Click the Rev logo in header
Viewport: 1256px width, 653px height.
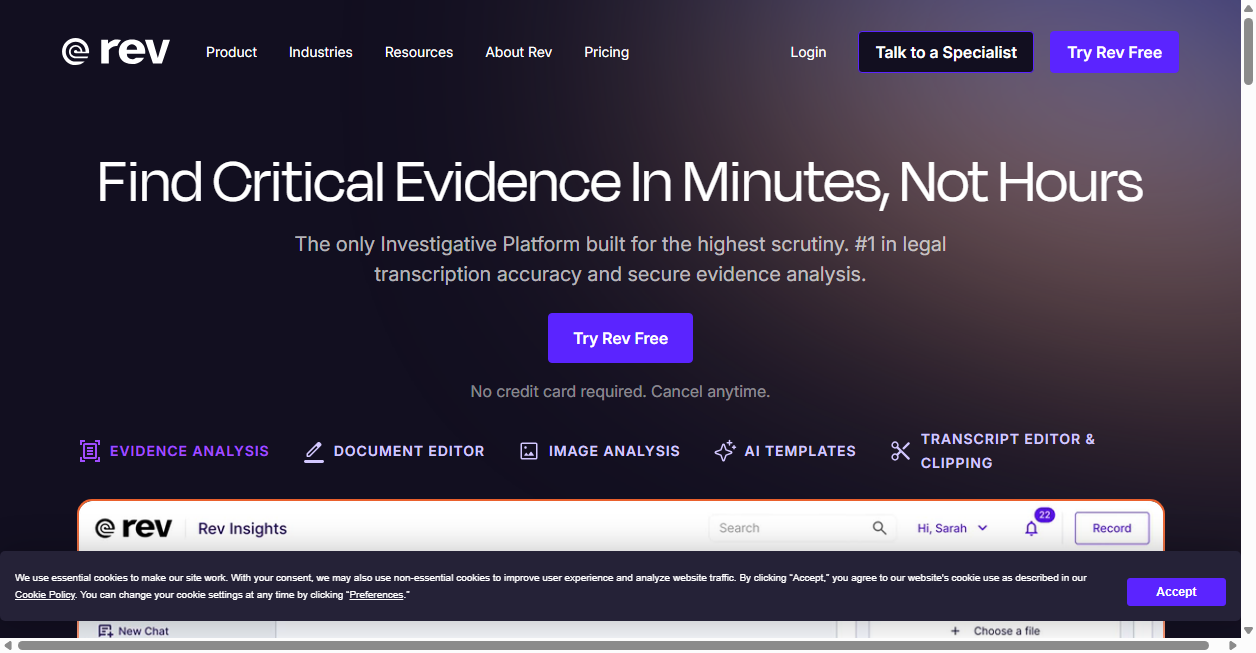coord(116,51)
